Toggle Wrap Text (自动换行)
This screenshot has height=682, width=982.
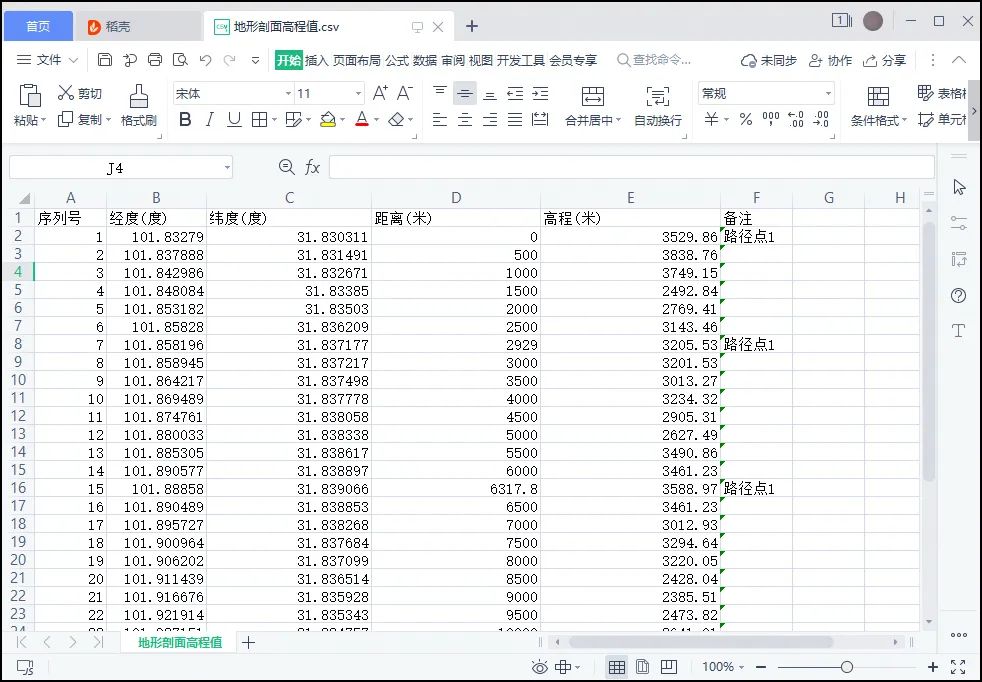pyautogui.click(x=658, y=106)
